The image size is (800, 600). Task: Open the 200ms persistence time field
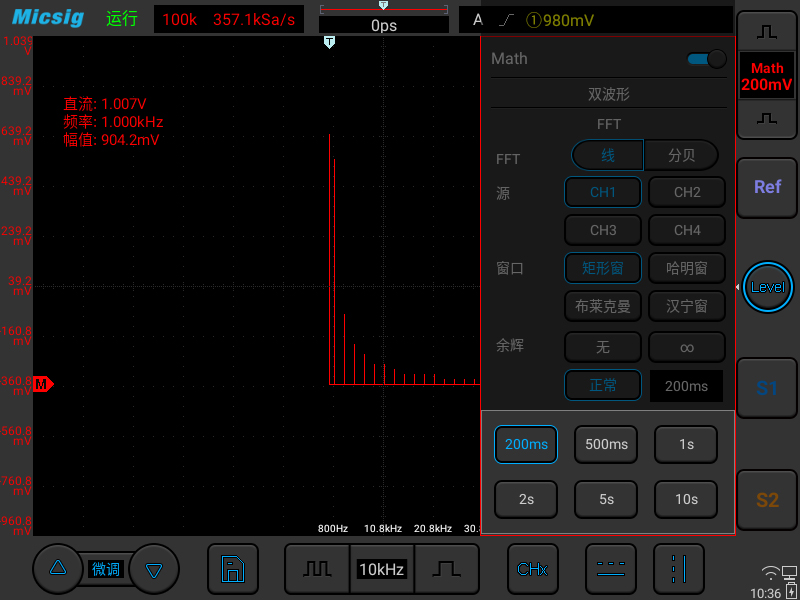[x=686, y=386]
